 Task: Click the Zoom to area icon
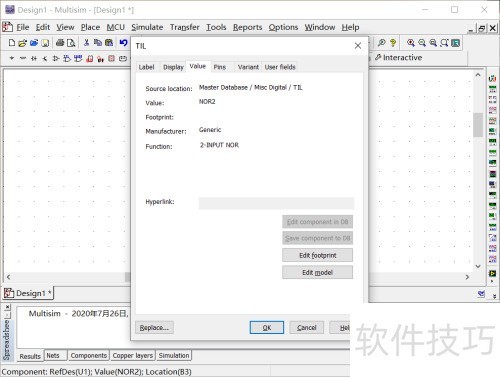point(433,43)
